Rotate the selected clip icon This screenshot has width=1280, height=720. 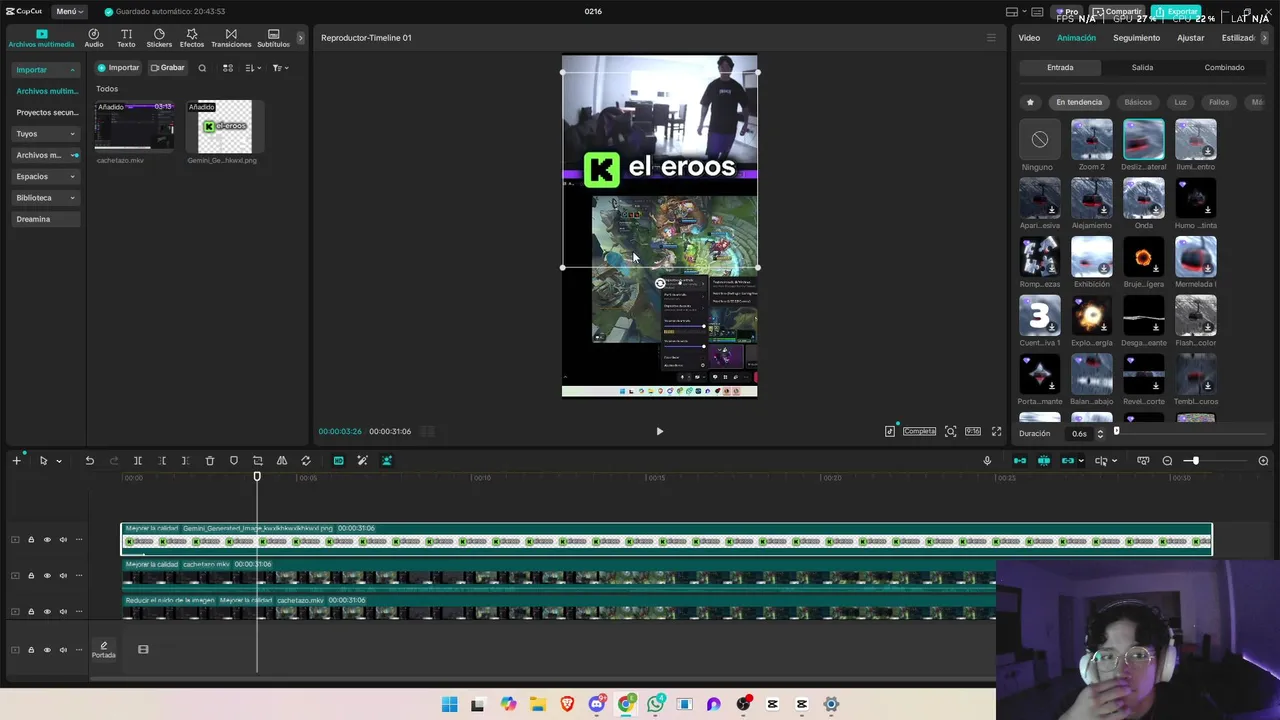(306, 461)
